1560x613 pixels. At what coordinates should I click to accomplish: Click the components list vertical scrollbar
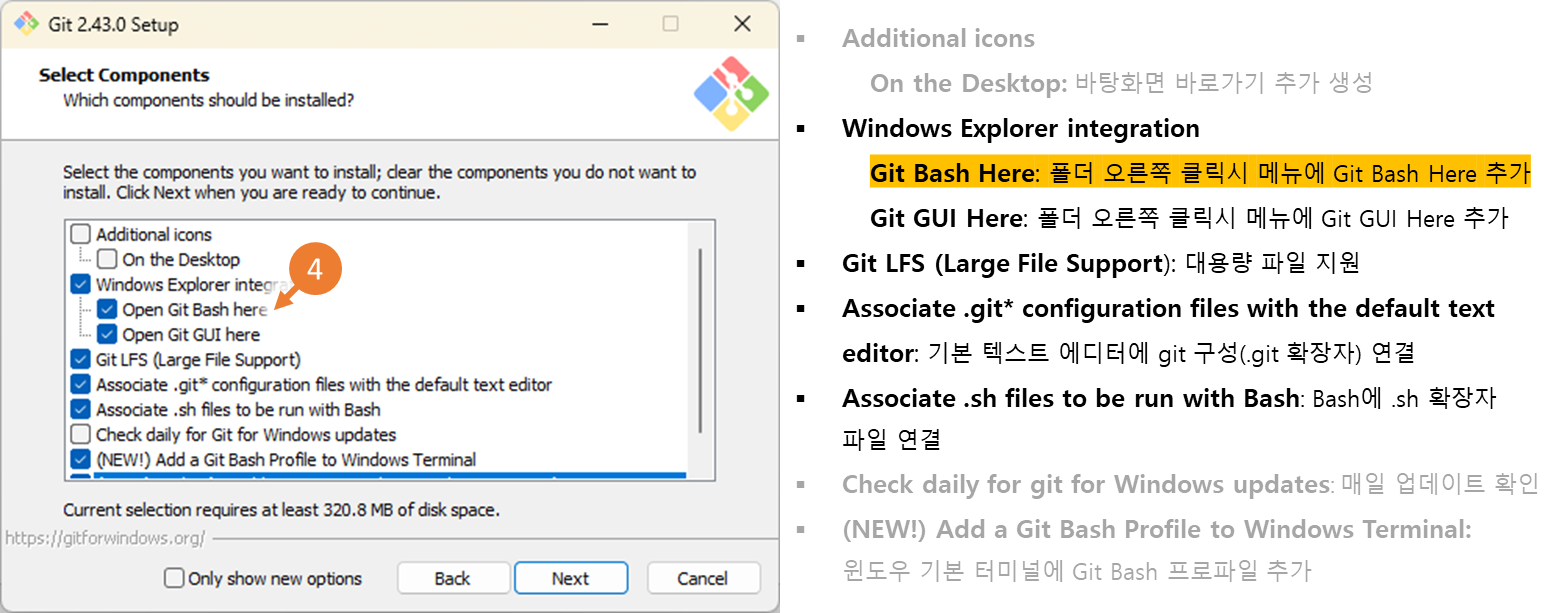tap(700, 340)
